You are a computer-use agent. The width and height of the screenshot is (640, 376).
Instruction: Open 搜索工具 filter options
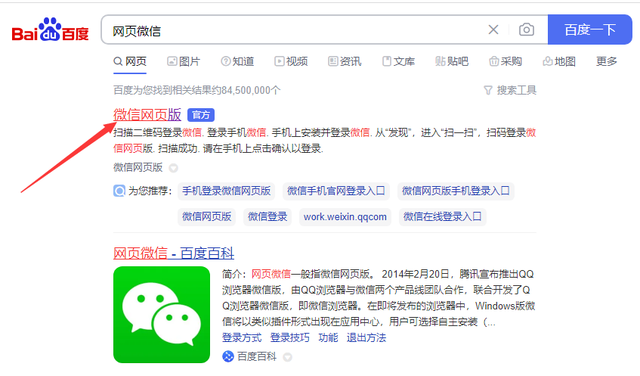(x=510, y=90)
